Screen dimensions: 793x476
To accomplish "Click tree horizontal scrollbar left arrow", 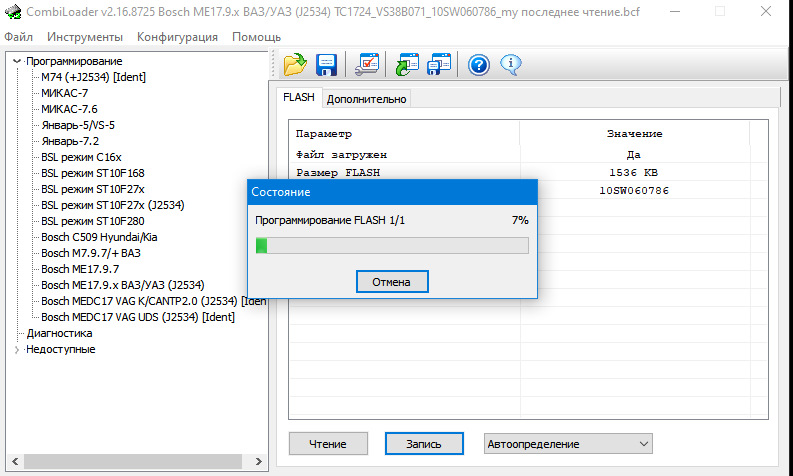I will pos(15,461).
